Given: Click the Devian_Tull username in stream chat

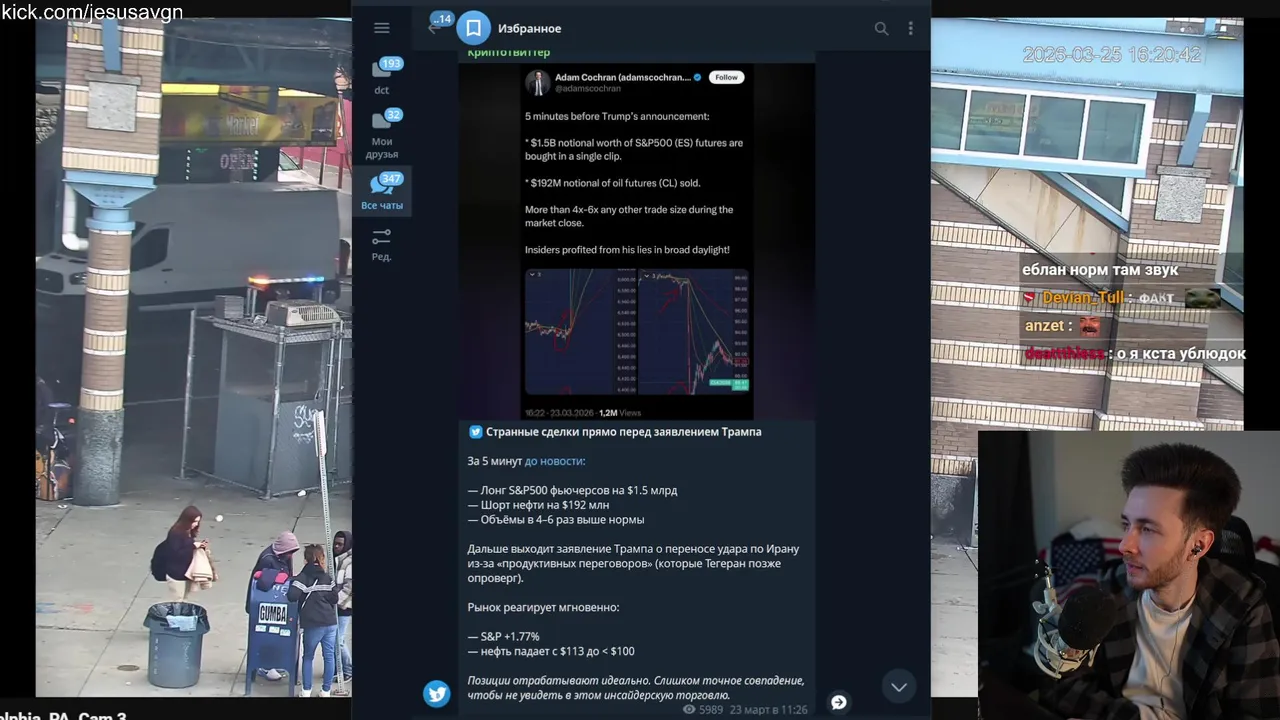Looking at the screenshot, I should point(1083,298).
